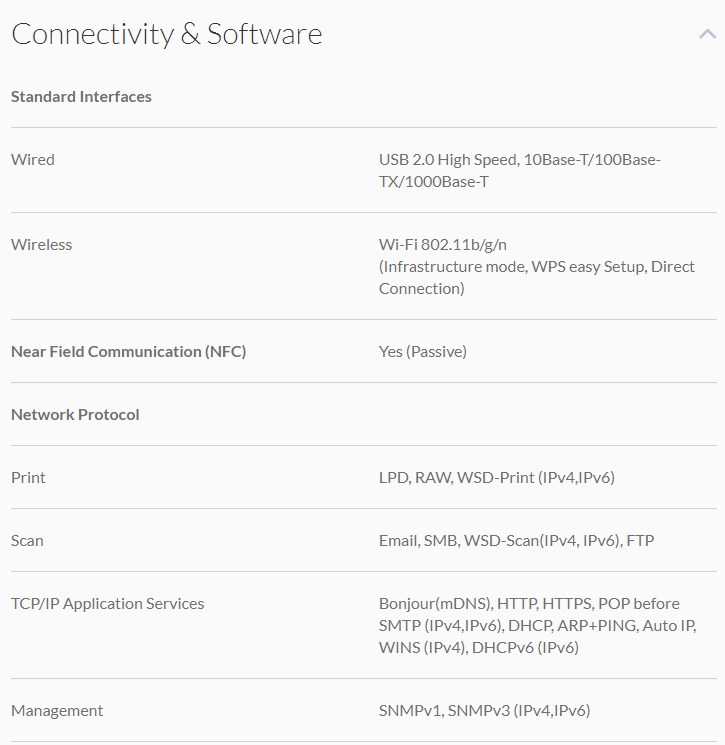
Task: Select the Standard Interfaces subheading
Action: 81,97
